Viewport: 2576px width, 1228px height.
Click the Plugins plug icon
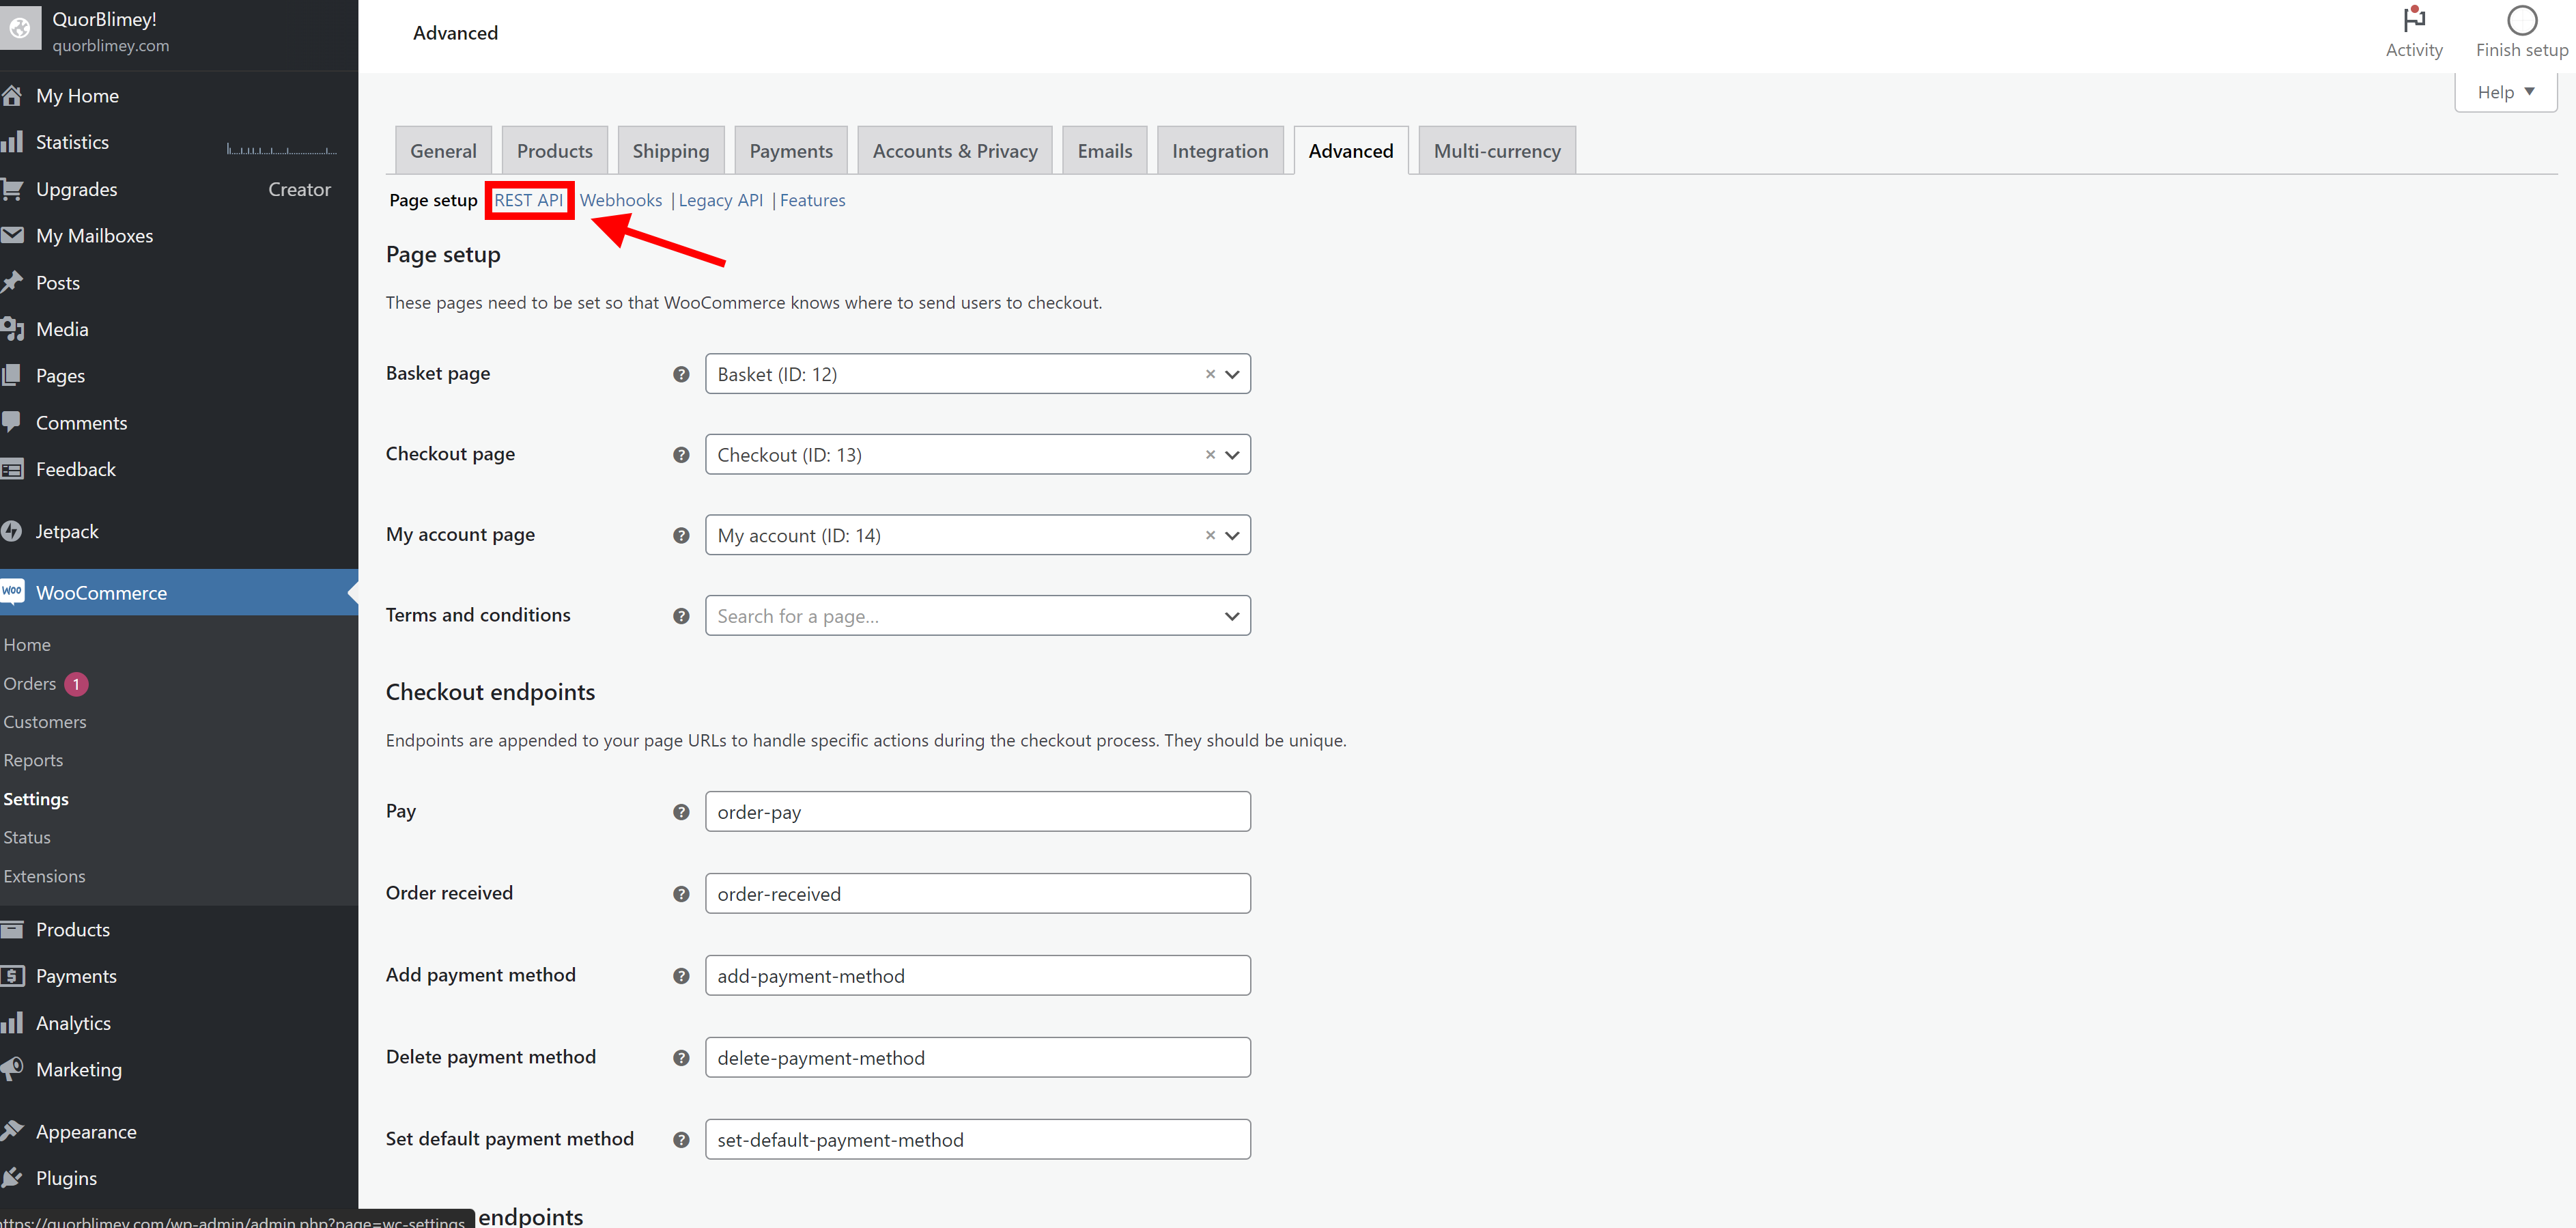point(12,1178)
